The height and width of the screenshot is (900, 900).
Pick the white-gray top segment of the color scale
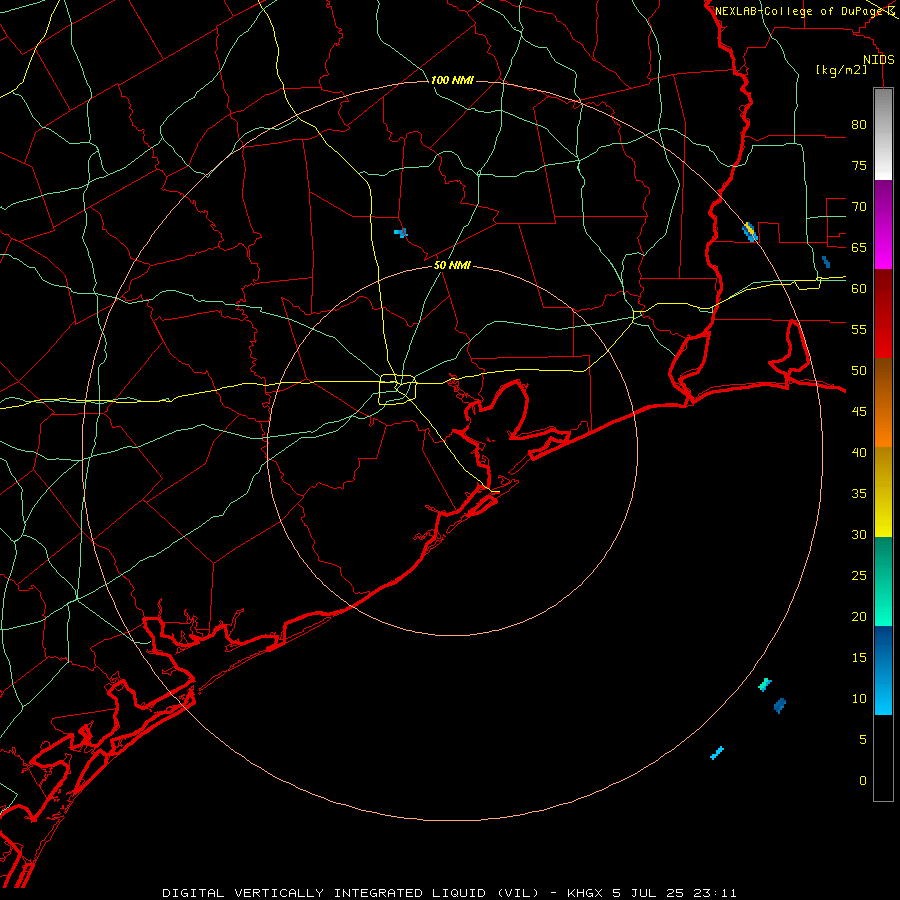coord(883,134)
